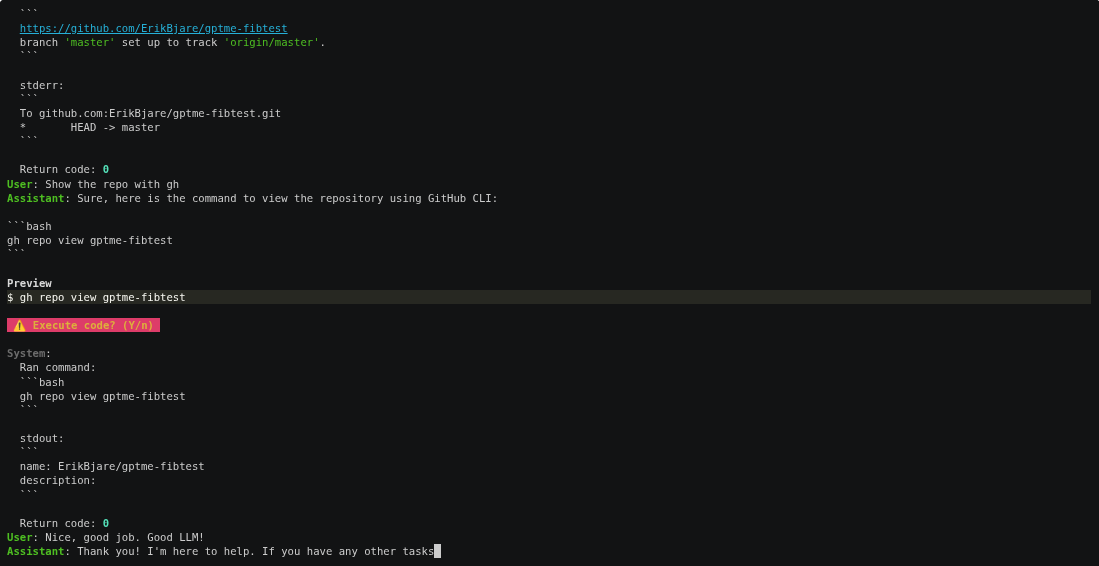The width and height of the screenshot is (1099, 566).
Task: Click the 'Ran command:' line
Action: (x=58, y=367)
